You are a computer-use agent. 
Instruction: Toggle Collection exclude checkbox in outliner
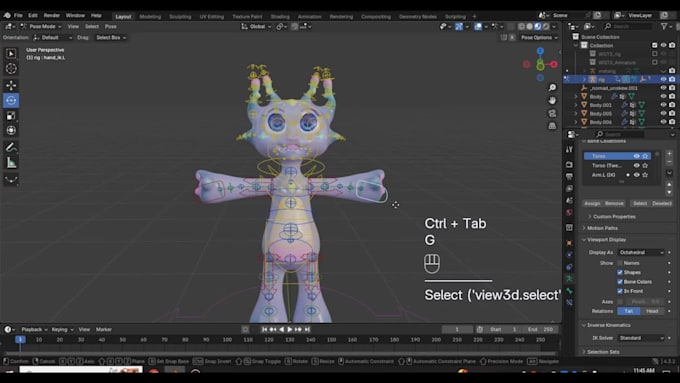tap(655, 45)
